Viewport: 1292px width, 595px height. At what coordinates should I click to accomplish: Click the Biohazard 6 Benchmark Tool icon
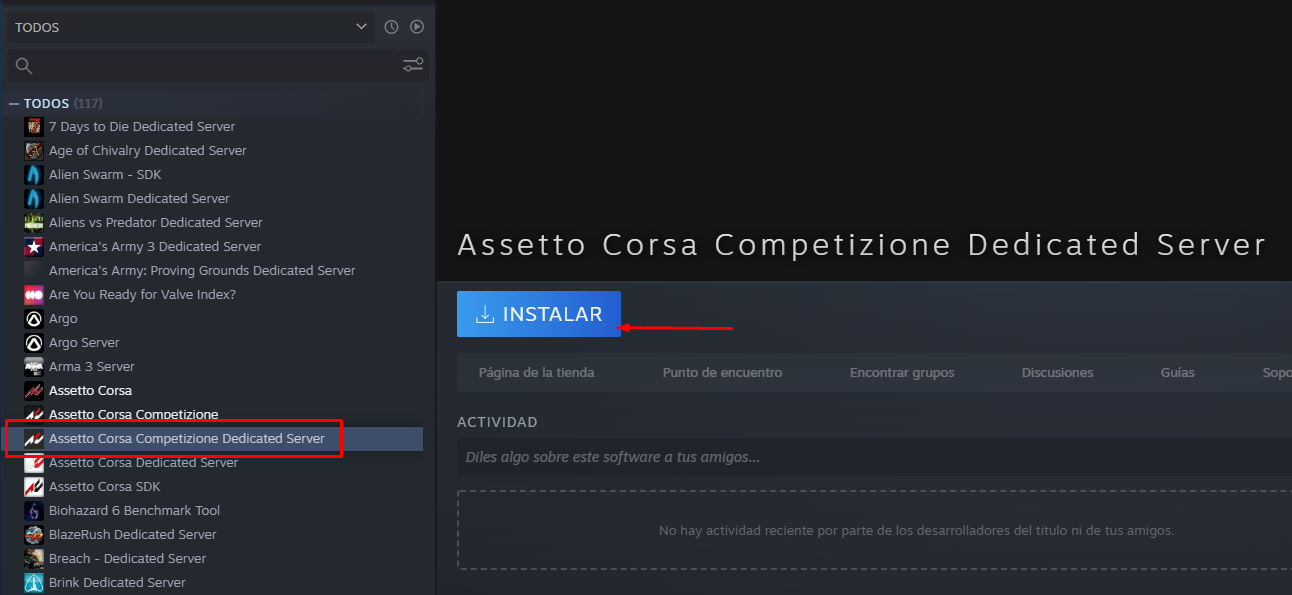tap(34, 511)
